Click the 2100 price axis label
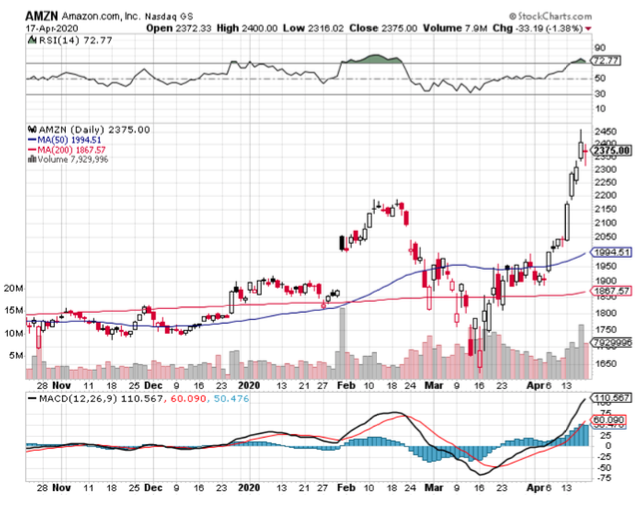 (606, 223)
